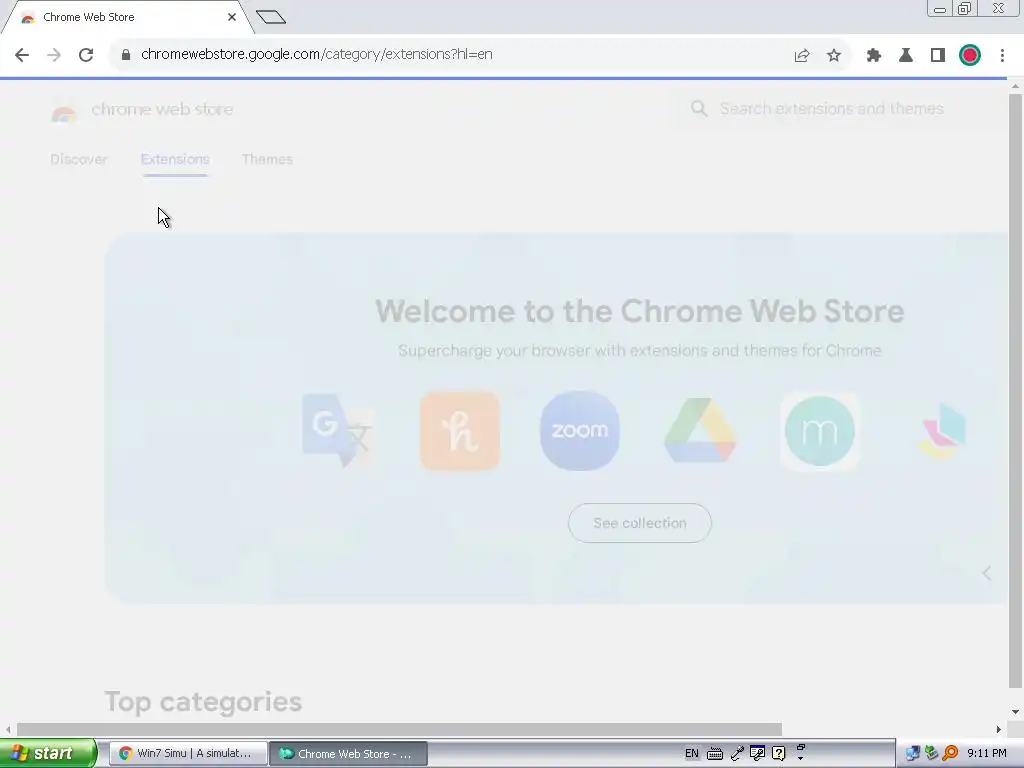Click the horizontal scroll left arrow
This screenshot has height=768, width=1024.
tap(8, 729)
